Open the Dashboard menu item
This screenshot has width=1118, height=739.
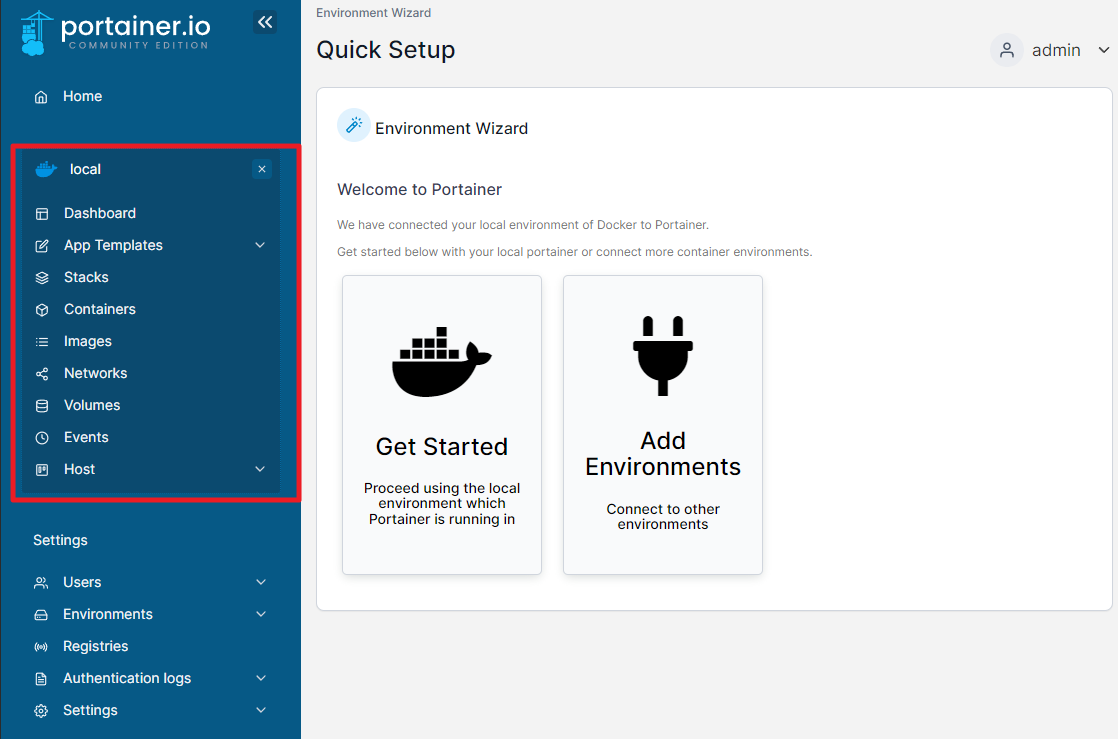click(100, 213)
